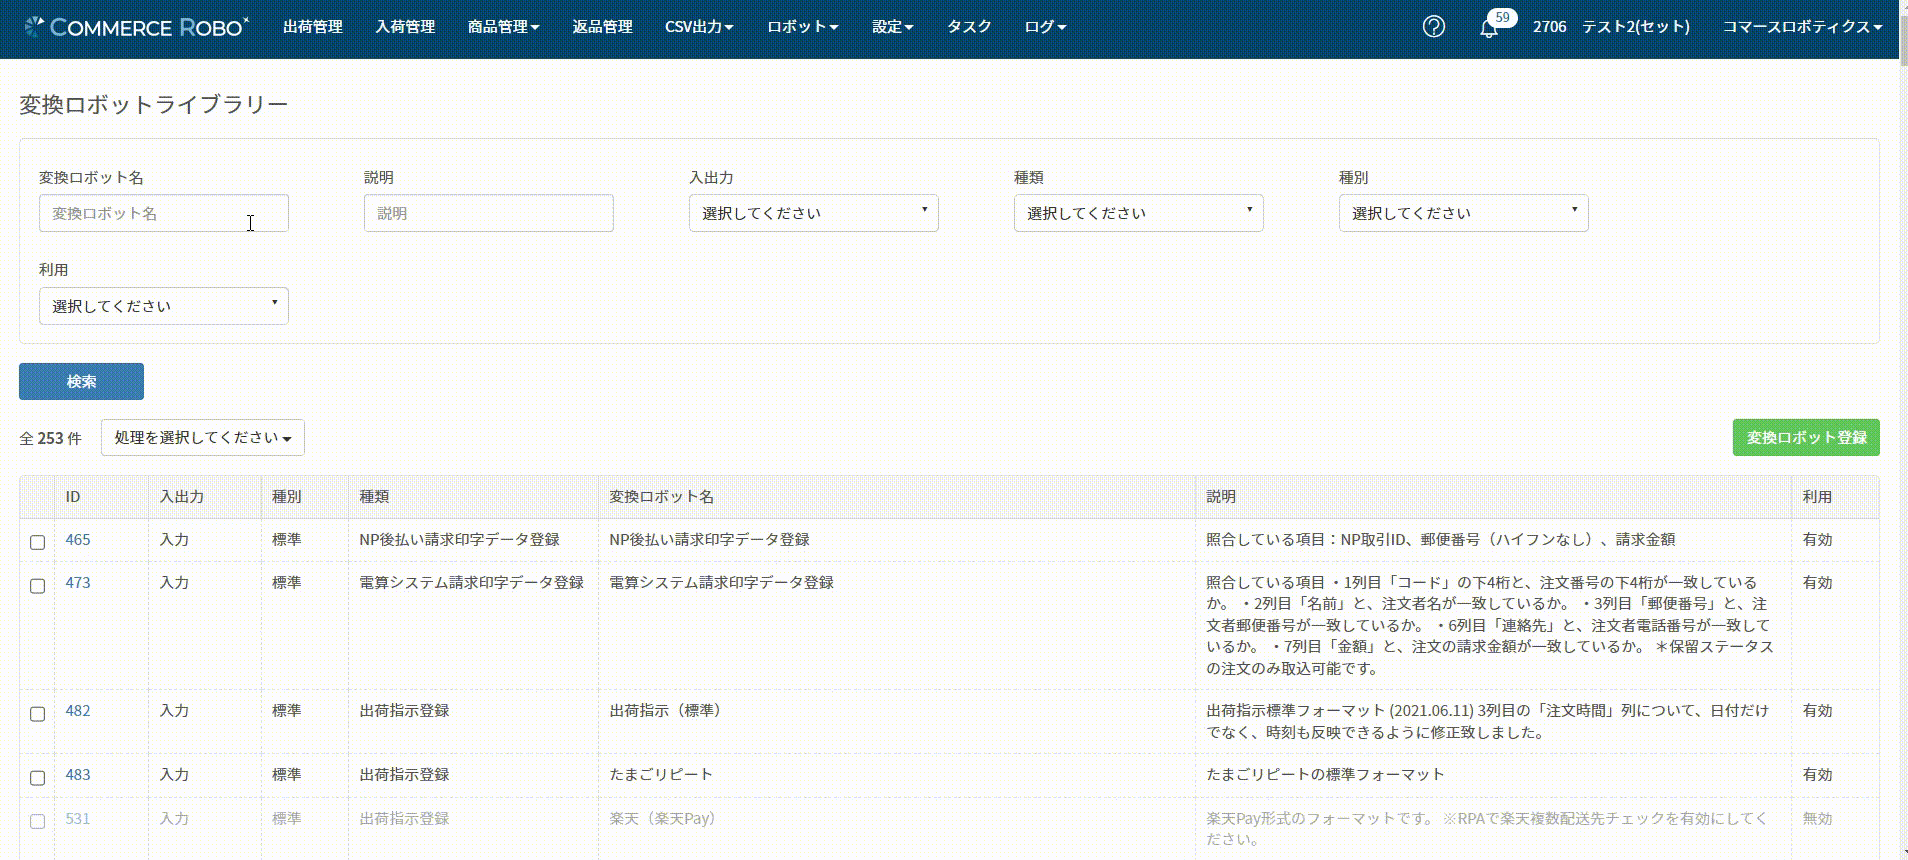
Task: Click the 変換ロボット登録 button
Action: point(1806,438)
